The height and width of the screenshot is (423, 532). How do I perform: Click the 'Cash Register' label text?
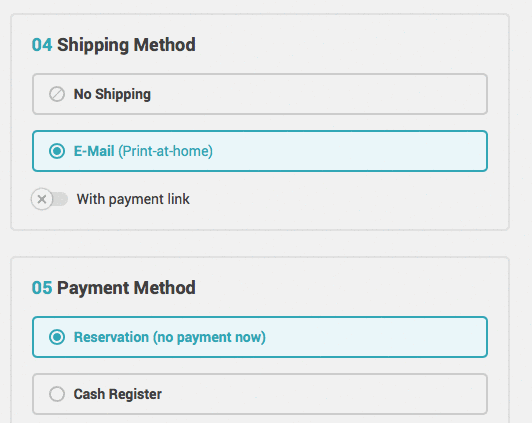[118, 394]
